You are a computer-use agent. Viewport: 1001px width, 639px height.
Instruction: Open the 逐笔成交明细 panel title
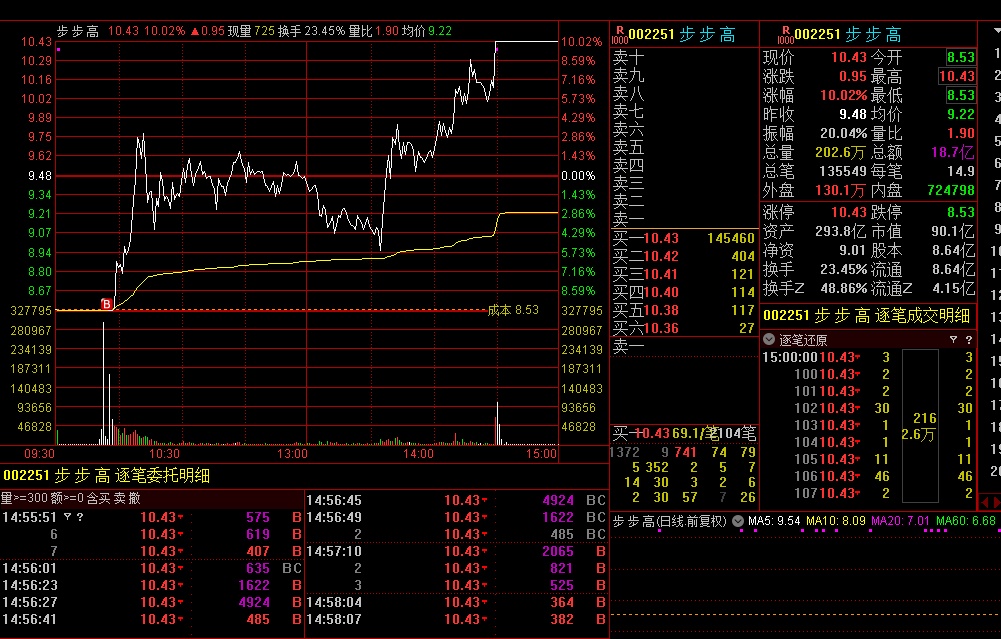(866, 315)
